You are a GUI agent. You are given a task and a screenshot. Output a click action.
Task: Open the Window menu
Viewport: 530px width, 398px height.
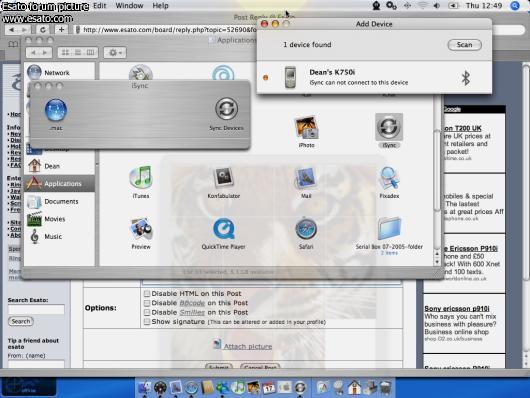(129, 6)
